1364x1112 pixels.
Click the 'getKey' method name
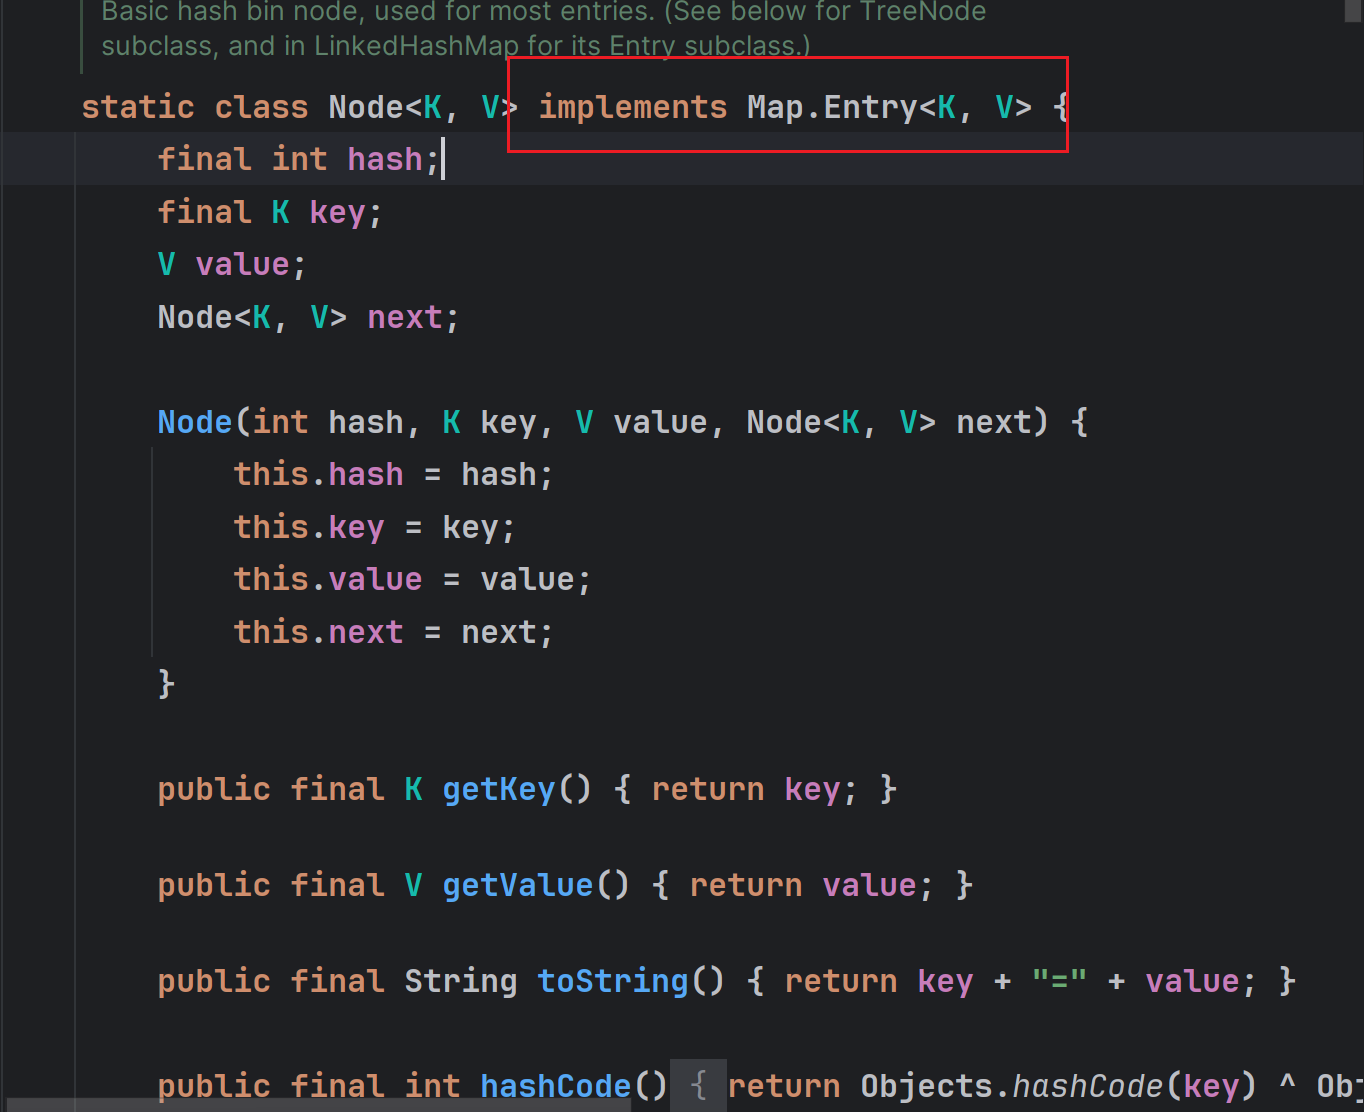(499, 789)
